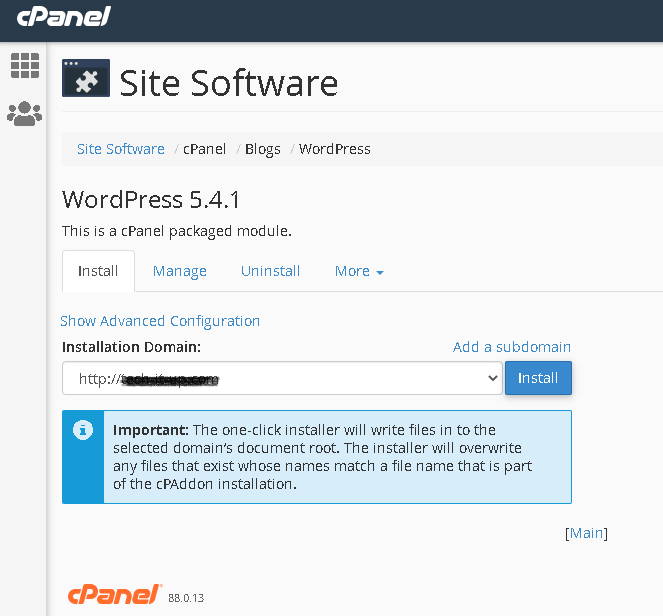The image size is (663, 616).
Task: Click the Site Software page title
Action: tap(228, 83)
